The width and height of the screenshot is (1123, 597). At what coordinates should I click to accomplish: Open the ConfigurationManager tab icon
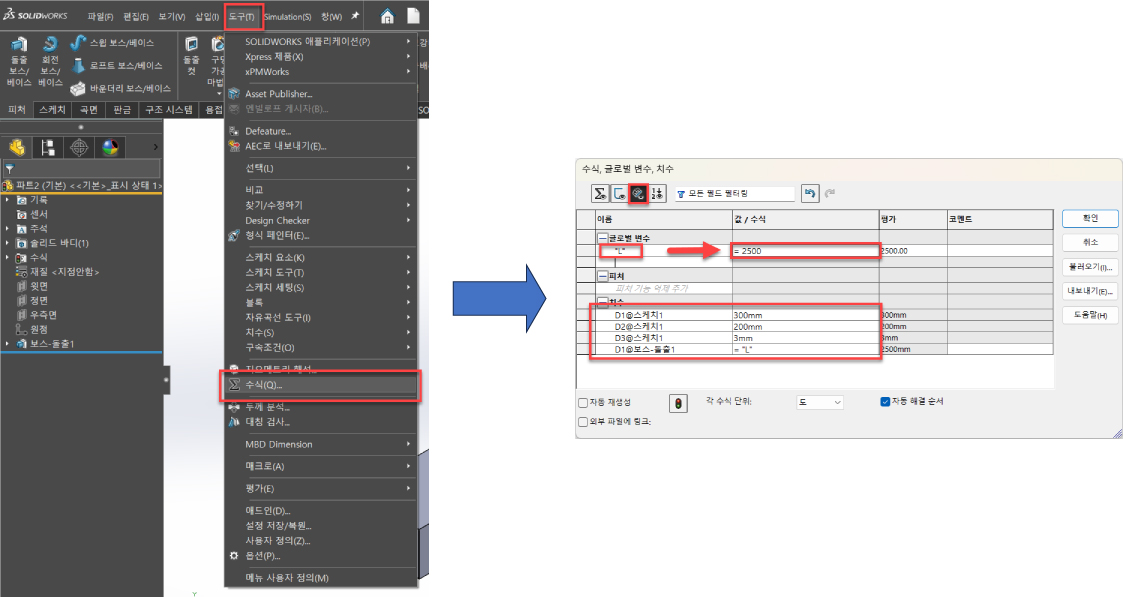coord(79,147)
